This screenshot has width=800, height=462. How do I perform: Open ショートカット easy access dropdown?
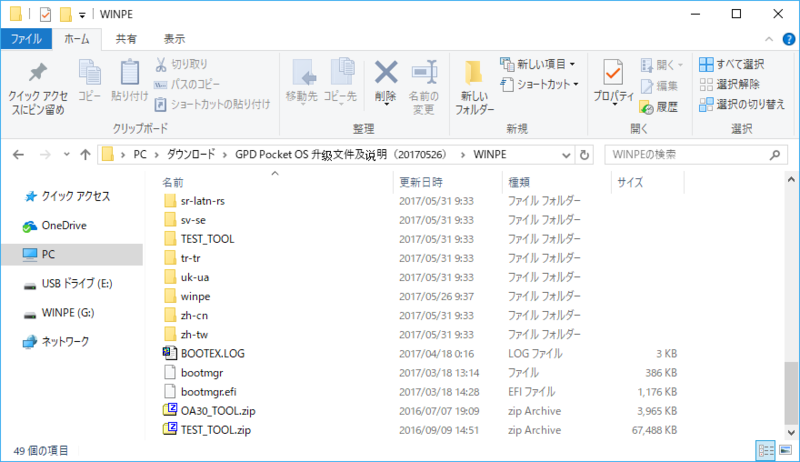[540, 84]
